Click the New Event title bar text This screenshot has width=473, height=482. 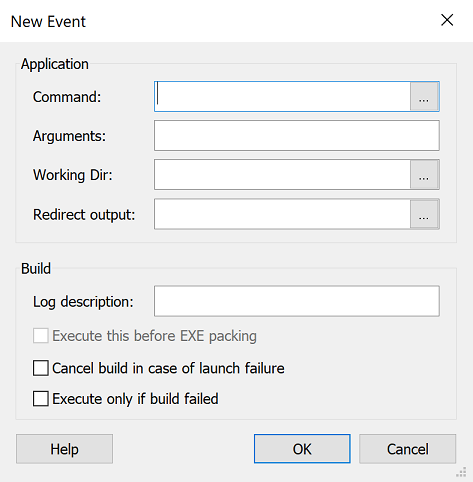pos(48,22)
